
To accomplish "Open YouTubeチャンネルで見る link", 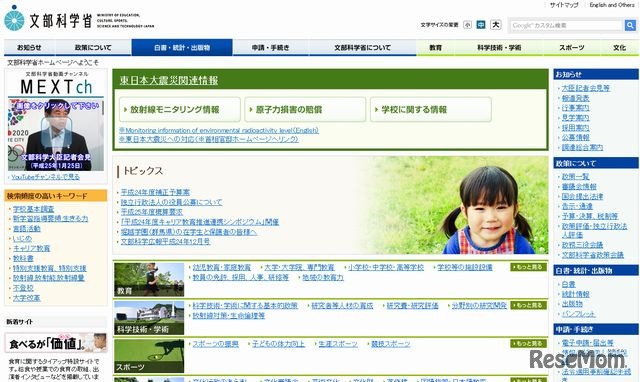I will [45, 177].
